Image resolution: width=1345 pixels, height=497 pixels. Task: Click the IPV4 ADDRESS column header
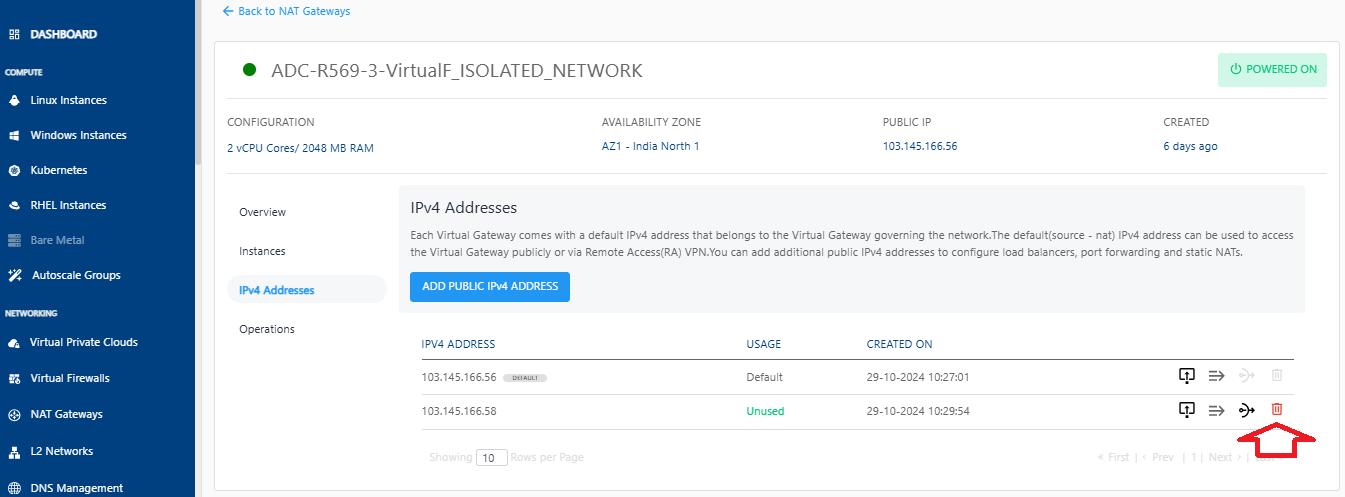458,344
